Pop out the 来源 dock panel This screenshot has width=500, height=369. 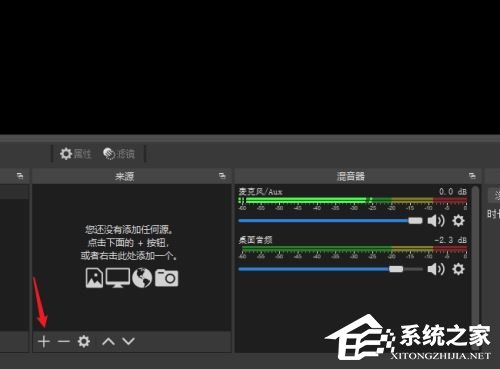click(x=222, y=176)
